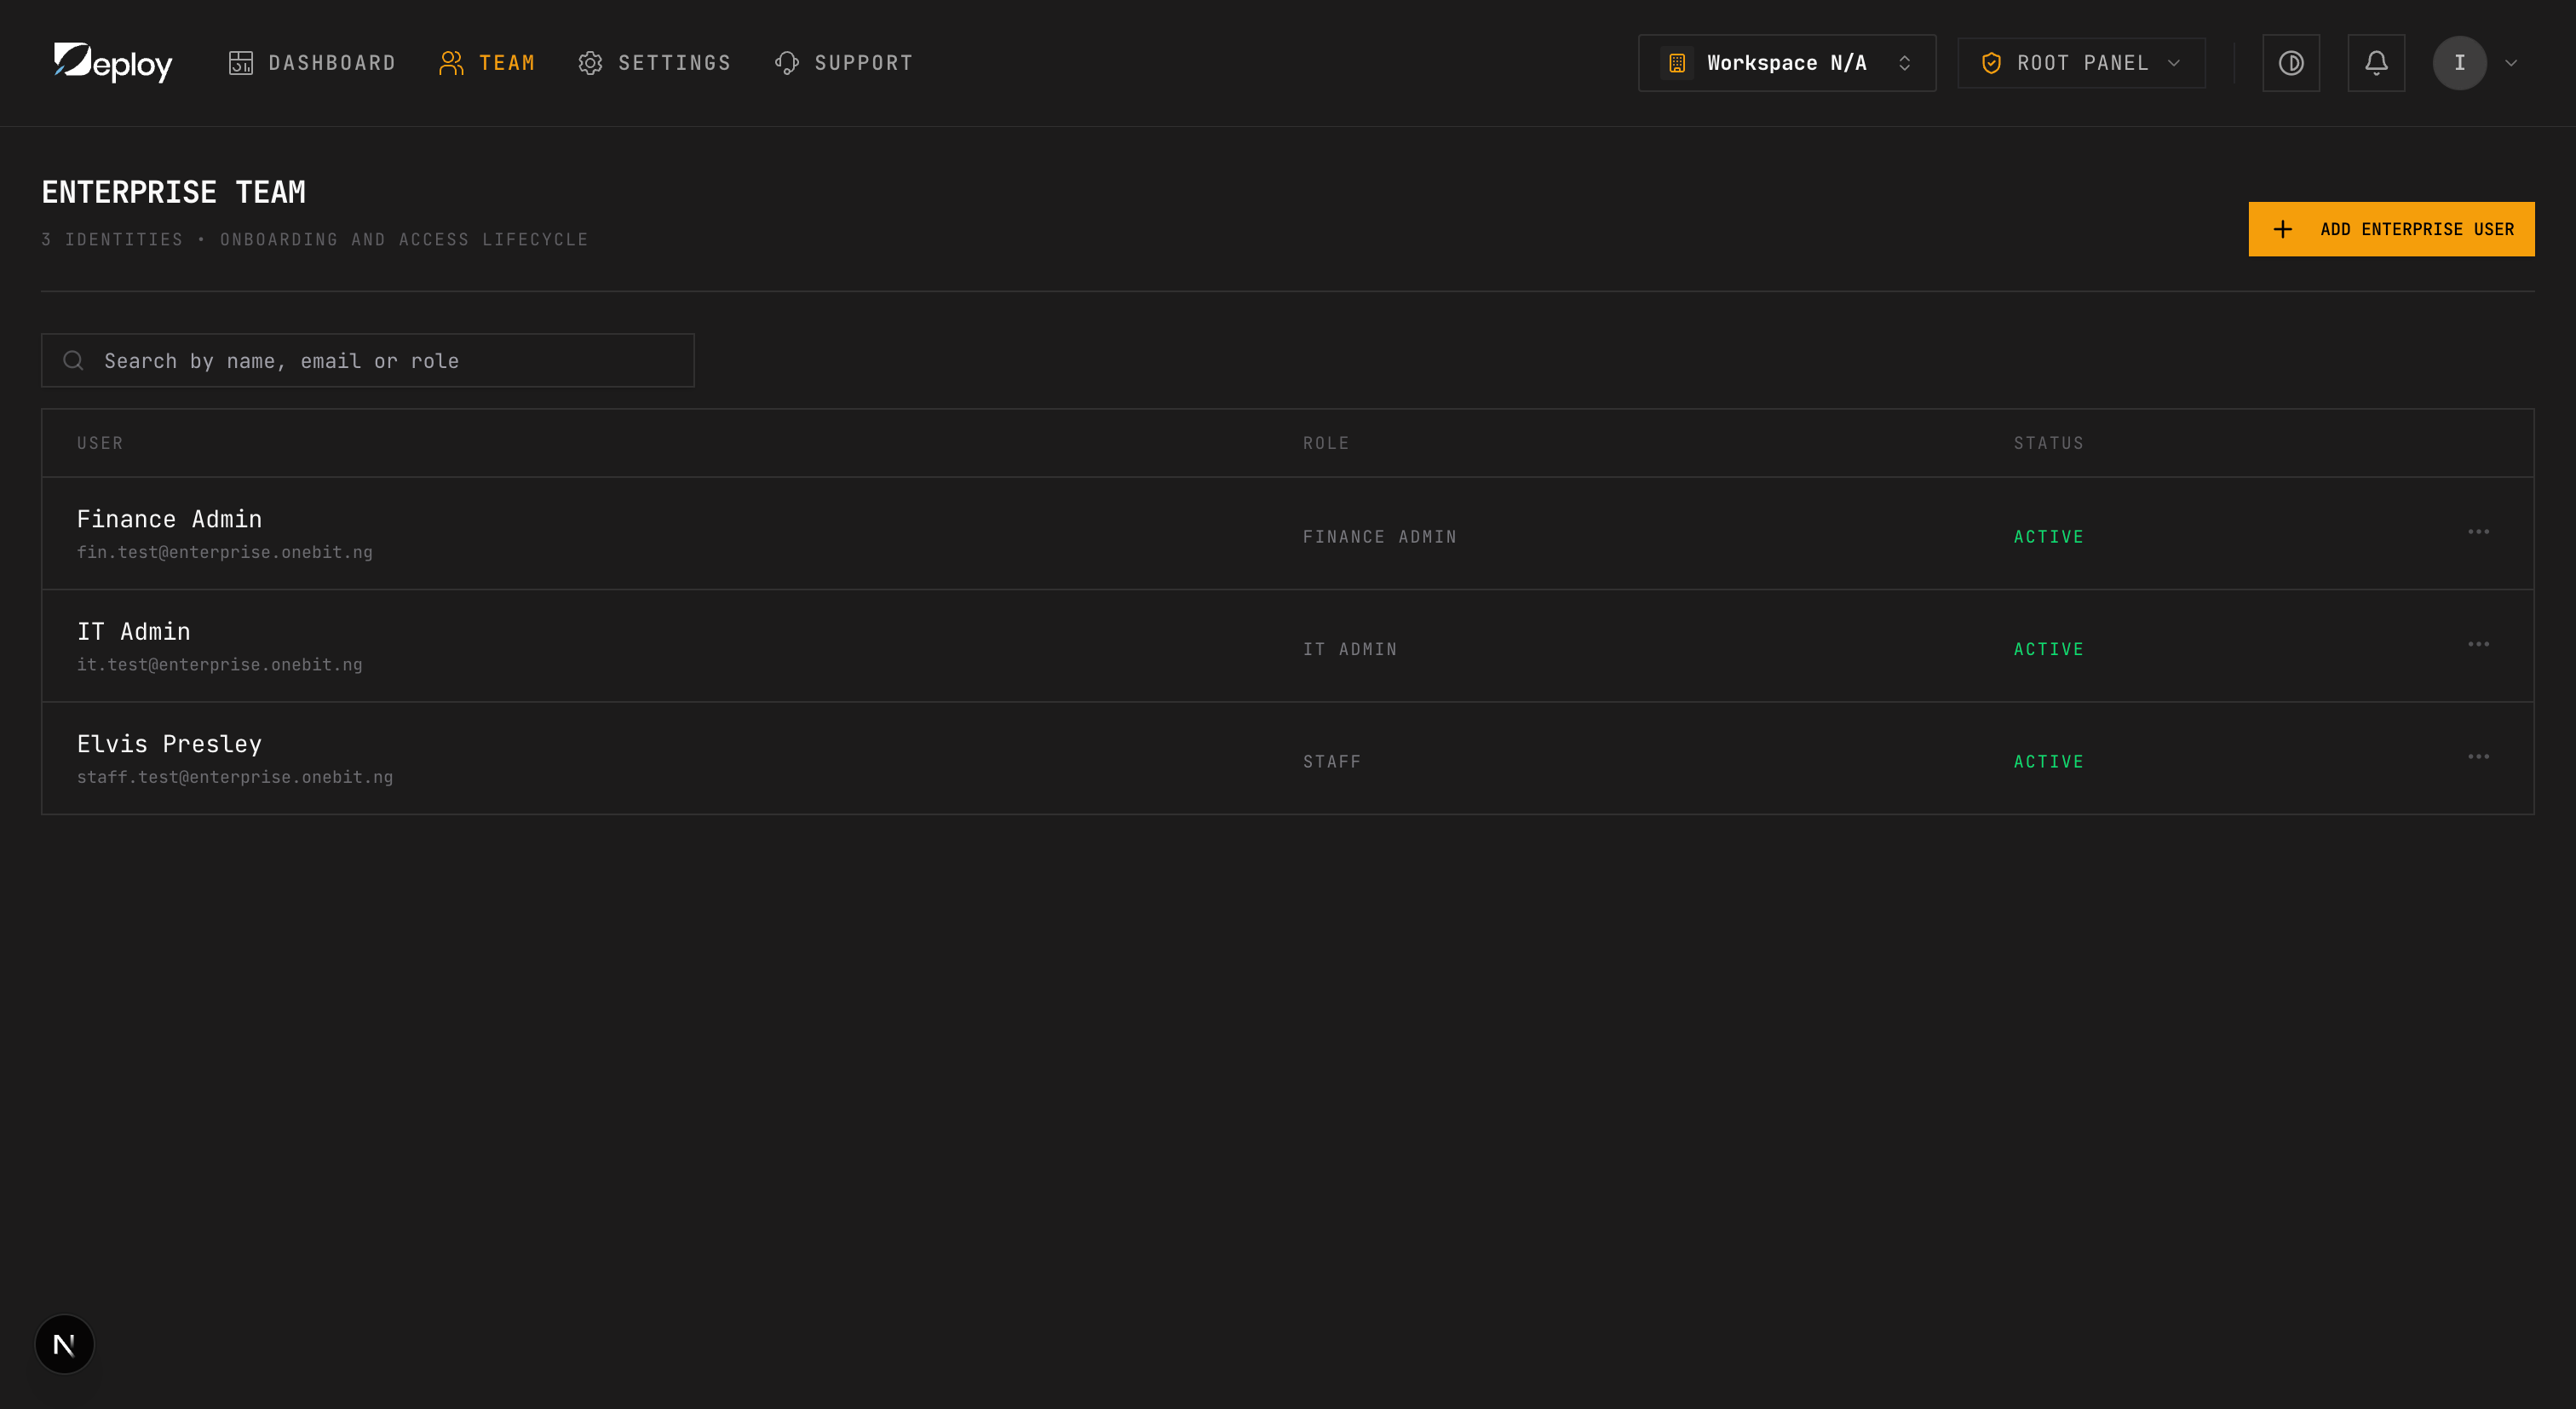Open the Dashboard nav item
The height and width of the screenshot is (1409, 2576).
point(312,63)
